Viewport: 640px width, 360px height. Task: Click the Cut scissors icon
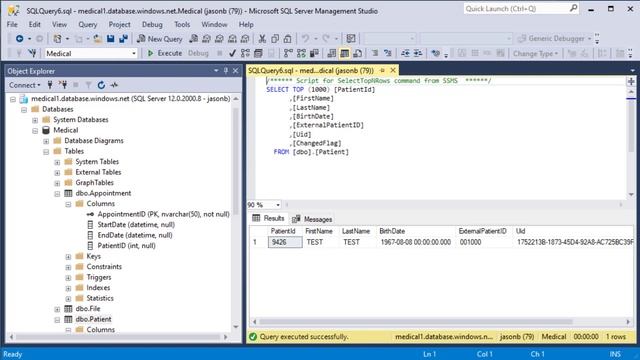[262, 39]
